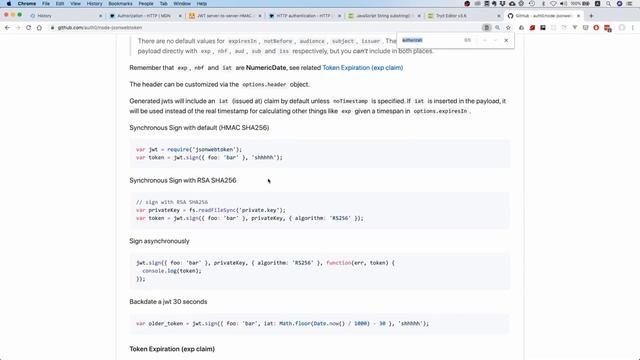Image resolution: width=640 pixels, height=360 pixels.
Task: Click the github.com address bar URL
Action: pos(100,28)
